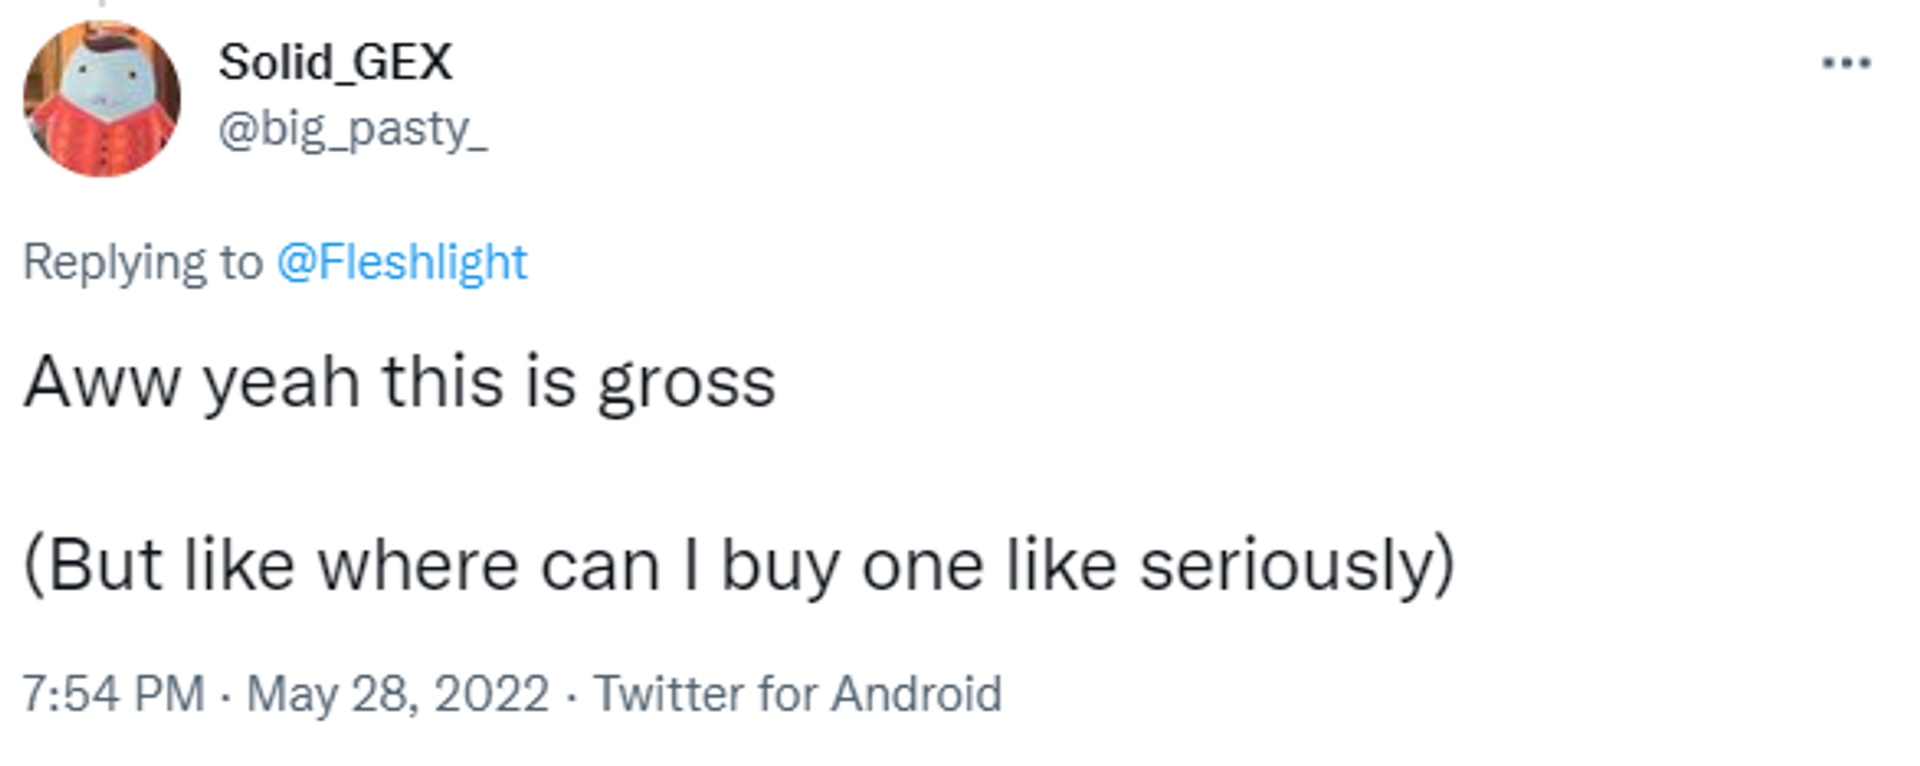This screenshot has width=1920, height=766.
Task: Open the @Fleshlight mention link
Action: click(401, 262)
